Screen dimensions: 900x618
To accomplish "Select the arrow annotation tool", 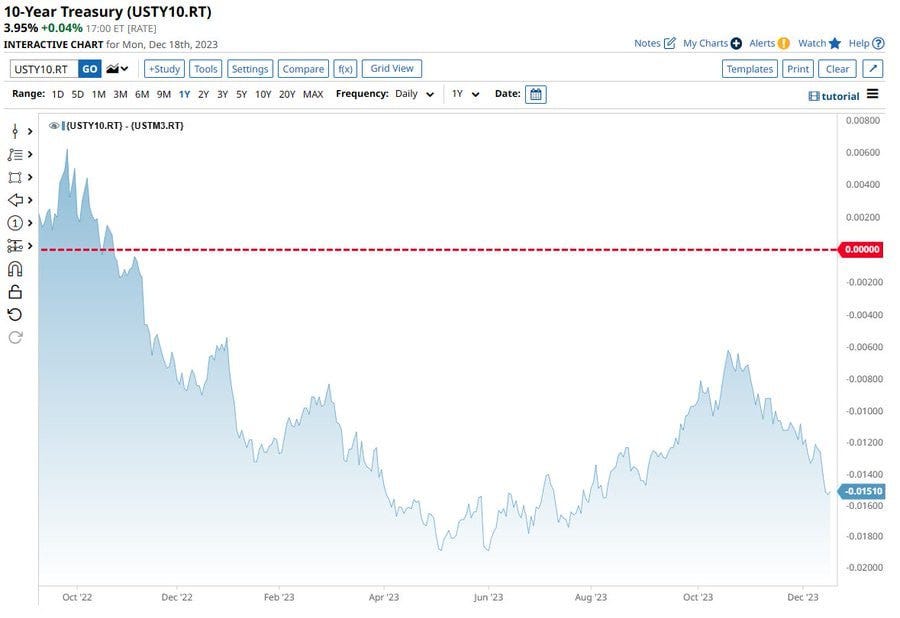I will (15, 200).
